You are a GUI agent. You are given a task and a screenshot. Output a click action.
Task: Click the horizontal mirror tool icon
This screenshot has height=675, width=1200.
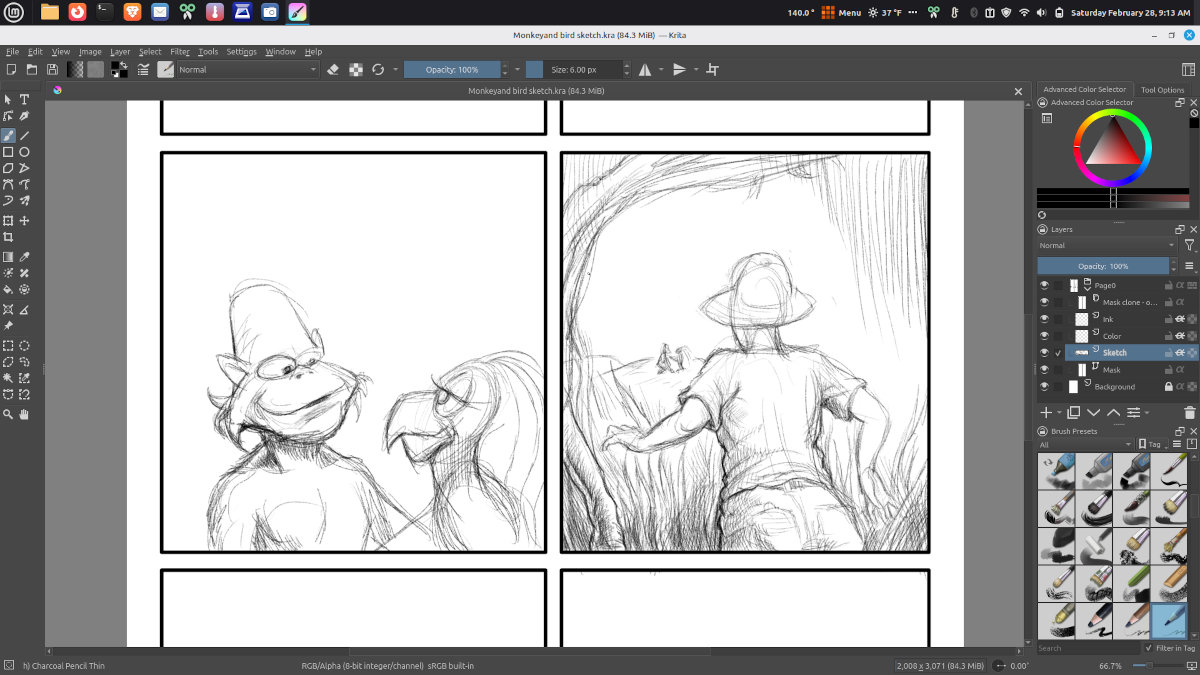[645, 70]
